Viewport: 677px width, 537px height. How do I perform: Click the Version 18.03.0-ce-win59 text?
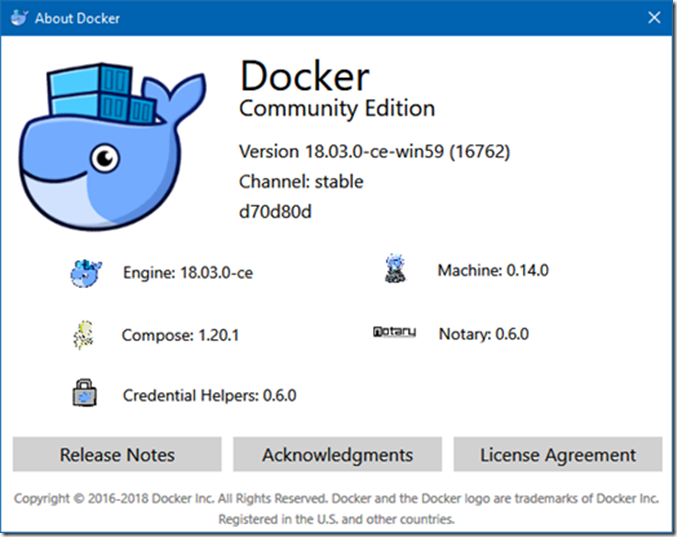click(x=375, y=152)
